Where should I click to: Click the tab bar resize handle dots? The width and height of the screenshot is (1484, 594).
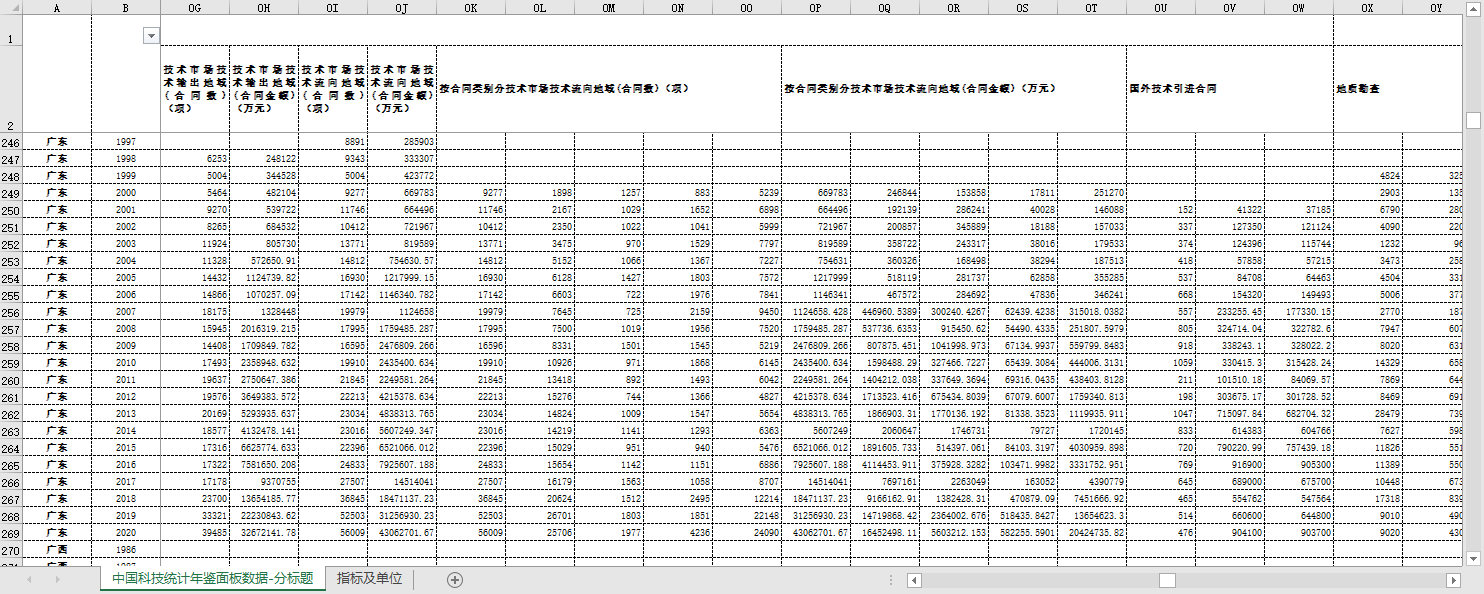891,580
